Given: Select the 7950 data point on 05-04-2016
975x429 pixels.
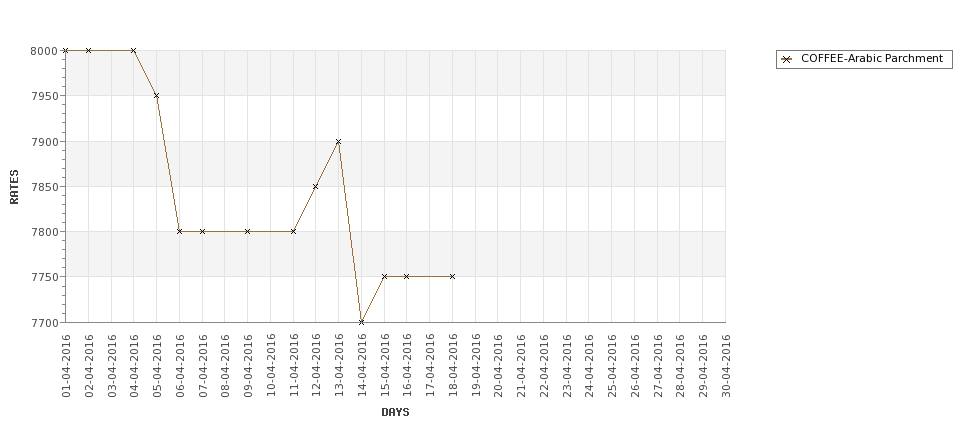Looking at the screenshot, I should 156,96.
